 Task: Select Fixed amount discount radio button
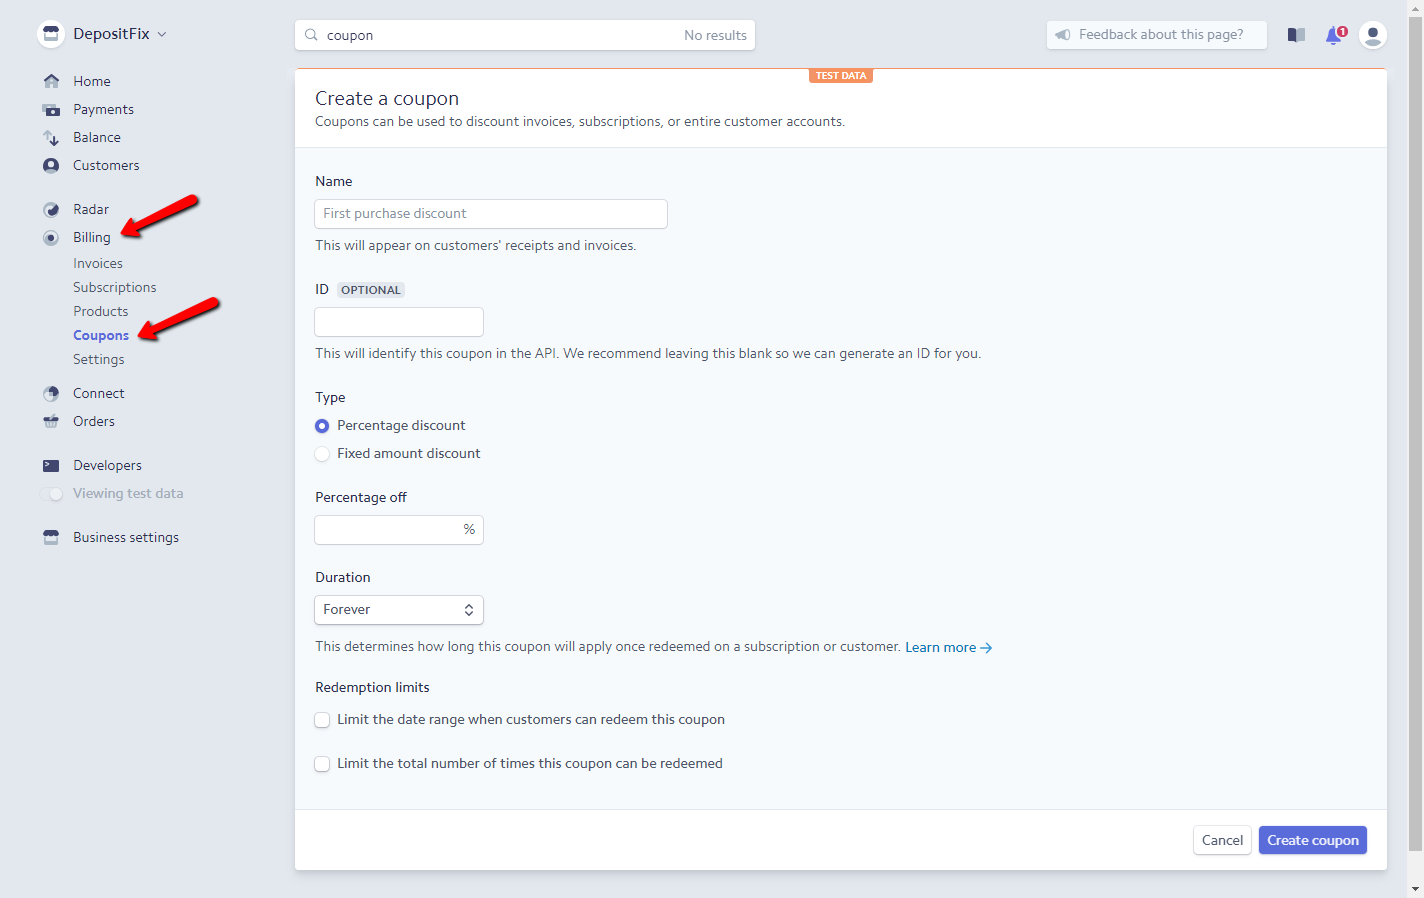[322, 454]
